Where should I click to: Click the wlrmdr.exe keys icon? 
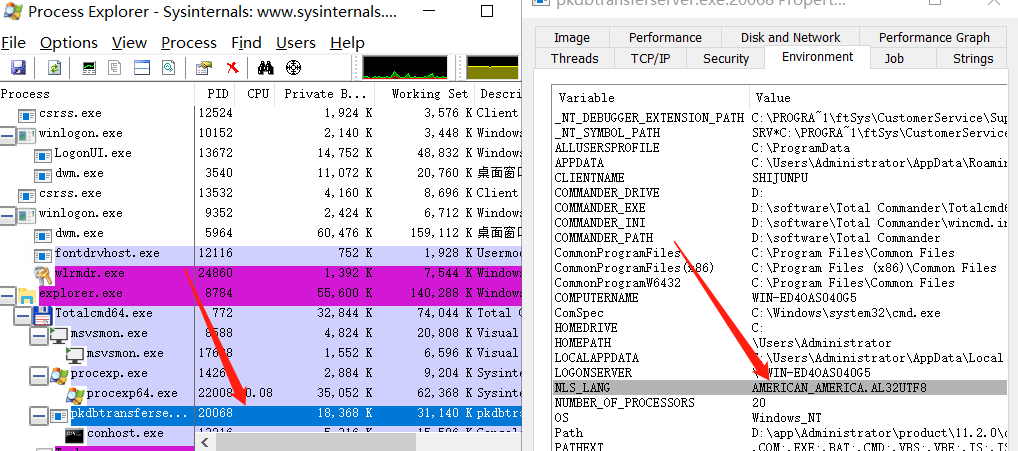pyautogui.click(x=43, y=274)
